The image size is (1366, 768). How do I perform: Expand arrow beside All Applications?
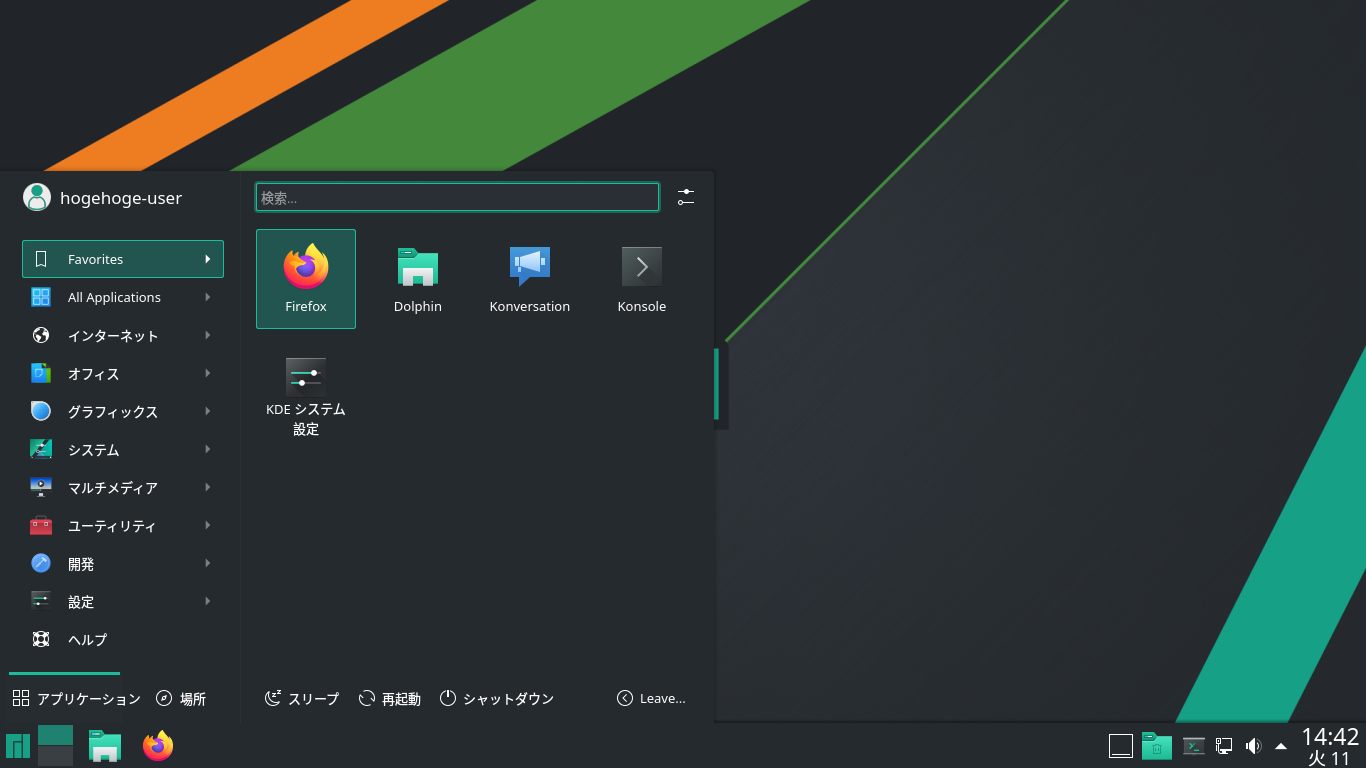click(x=208, y=297)
